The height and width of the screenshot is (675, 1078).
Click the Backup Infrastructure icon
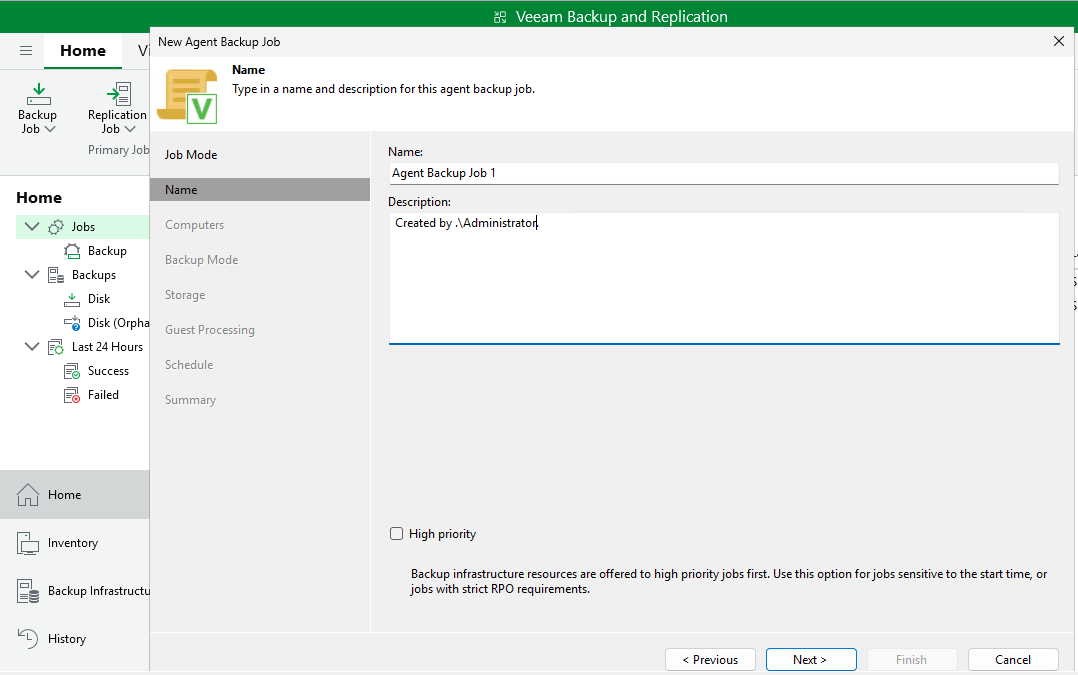click(x=28, y=591)
